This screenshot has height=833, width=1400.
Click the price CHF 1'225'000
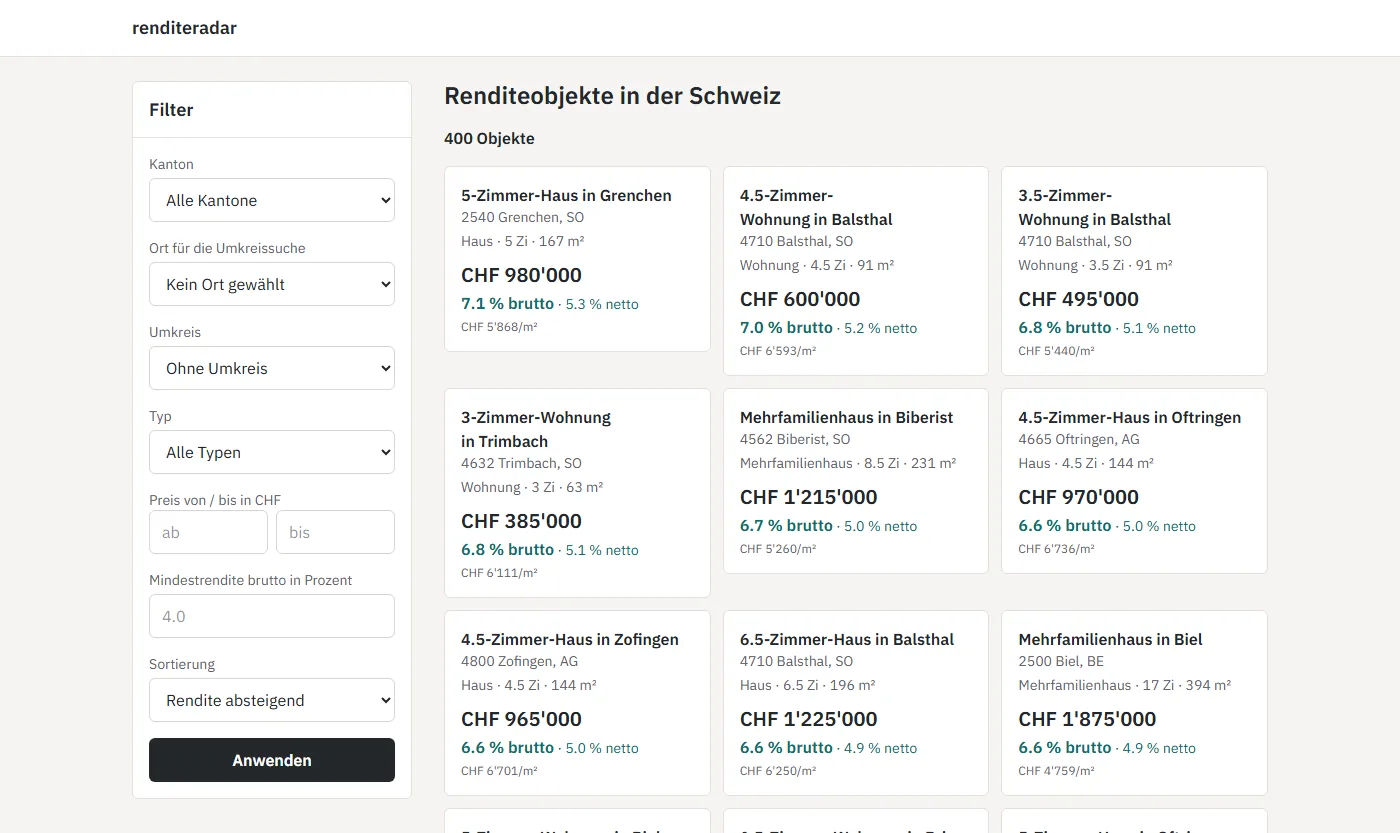tap(809, 719)
